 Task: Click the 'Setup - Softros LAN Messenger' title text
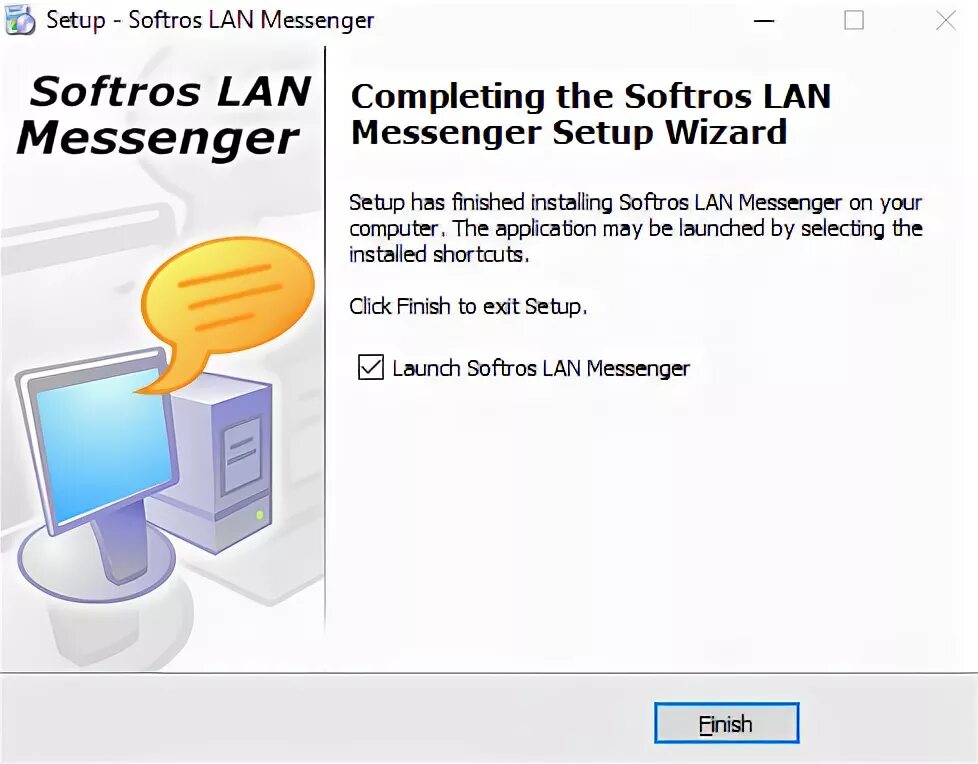click(210, 20)
